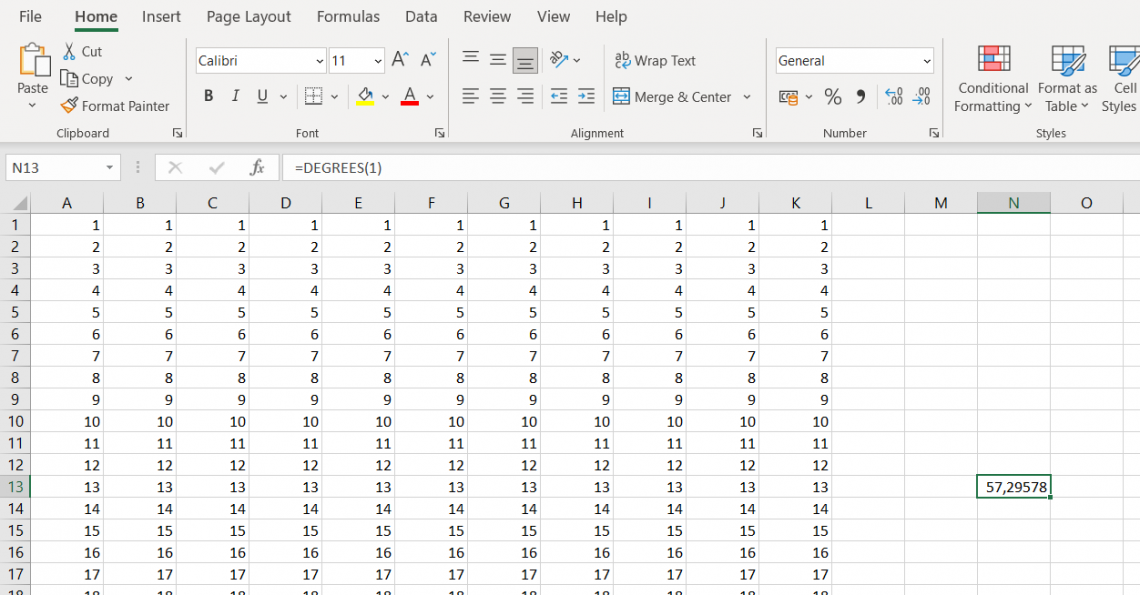The image size is (1140, 595).
Task: Click the Cut scissors icon
Action: 70,52
